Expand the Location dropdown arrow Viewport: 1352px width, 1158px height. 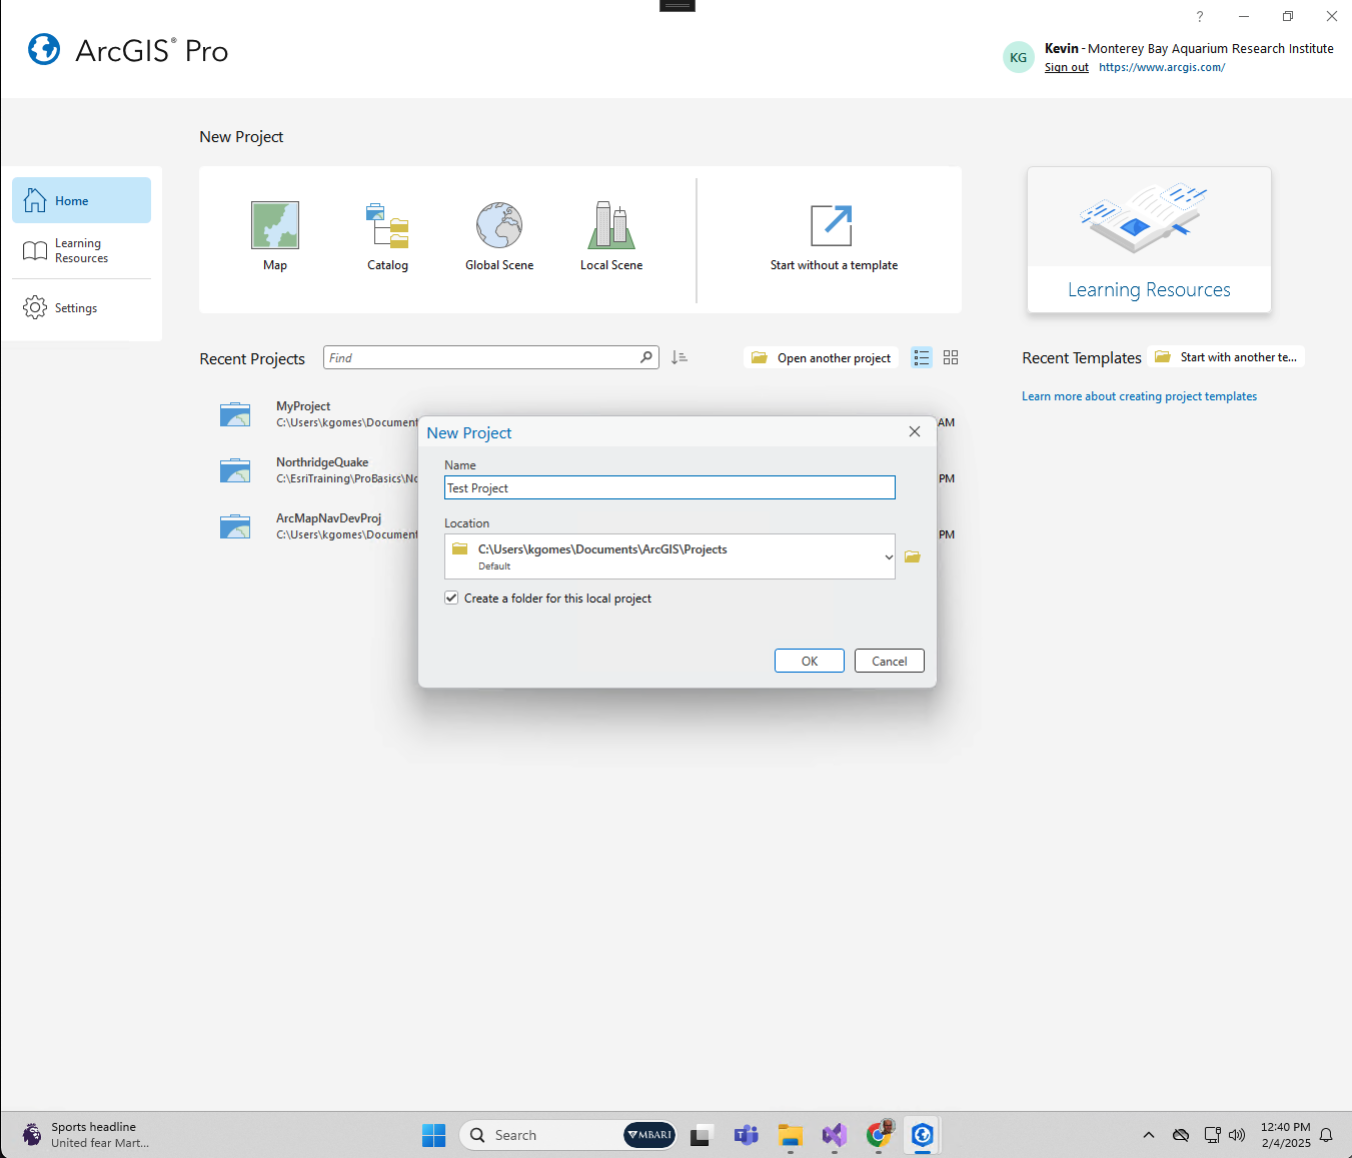pos(888,557)
